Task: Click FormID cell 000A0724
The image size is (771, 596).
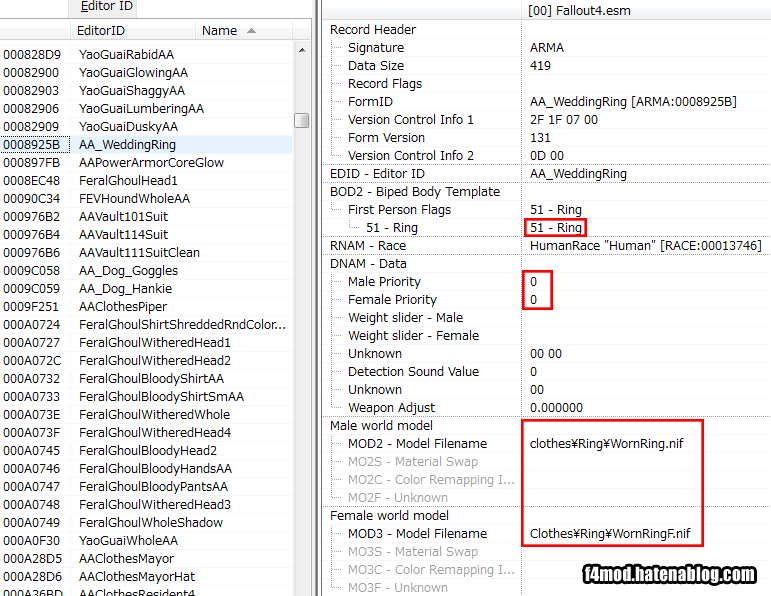Action: point(31,325)
